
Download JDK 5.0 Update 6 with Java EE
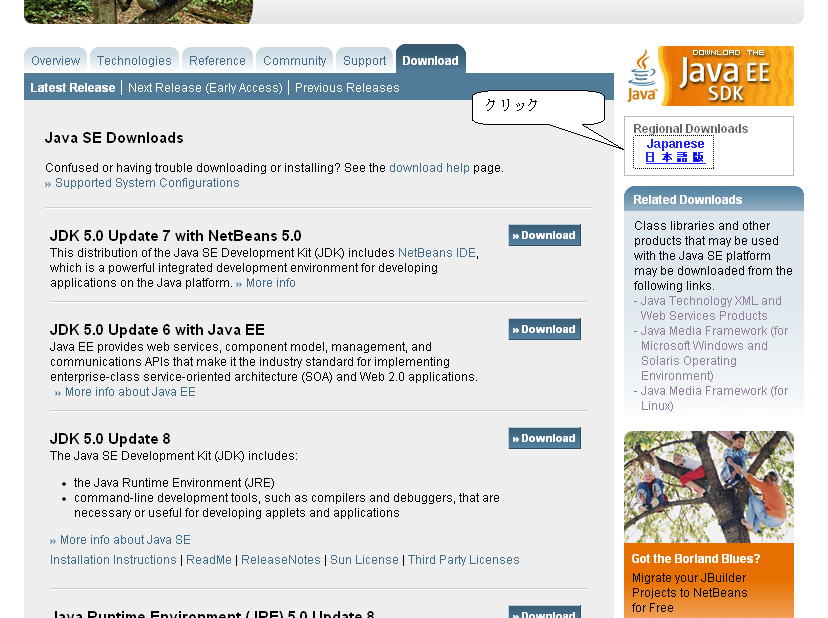point(544,329)
